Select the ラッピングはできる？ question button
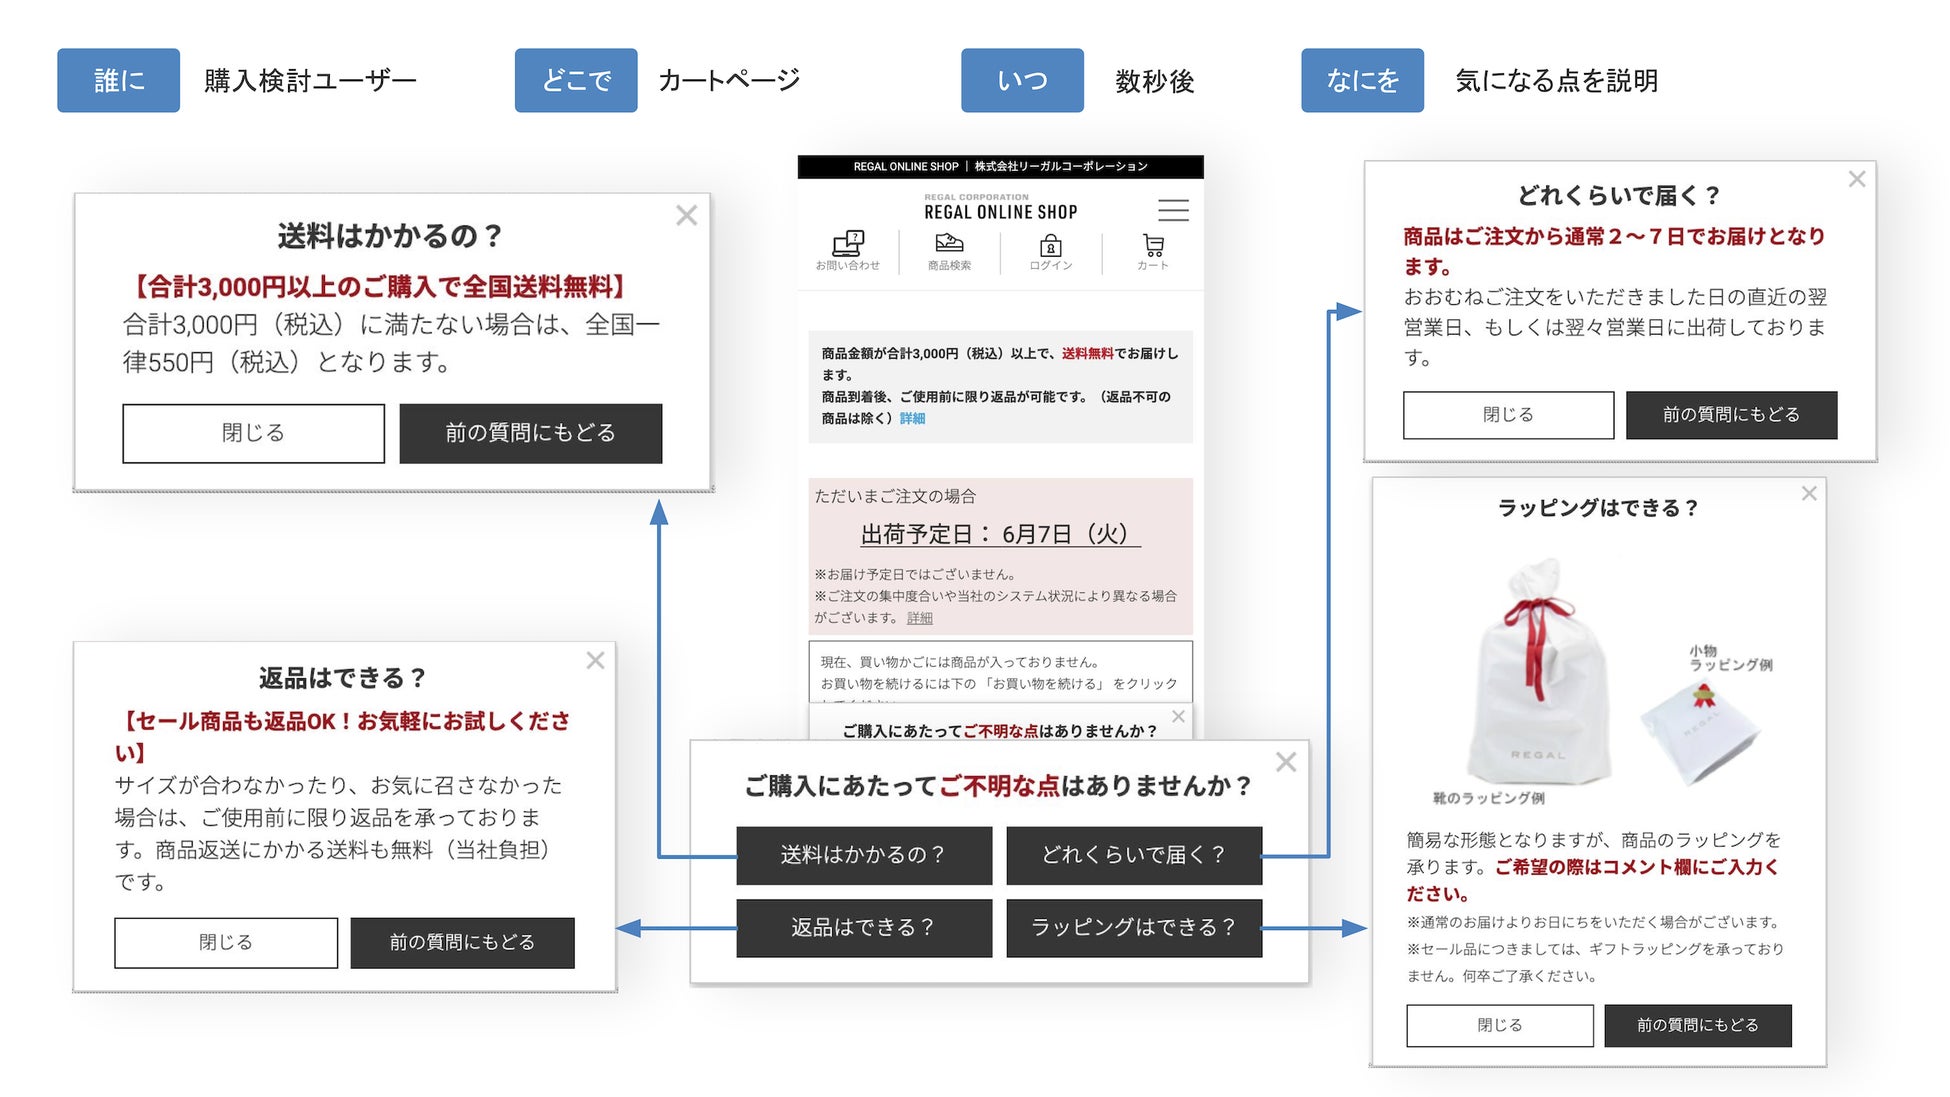The width and height of the screenshot is (1950, 1097). (x=1134, y=928)
